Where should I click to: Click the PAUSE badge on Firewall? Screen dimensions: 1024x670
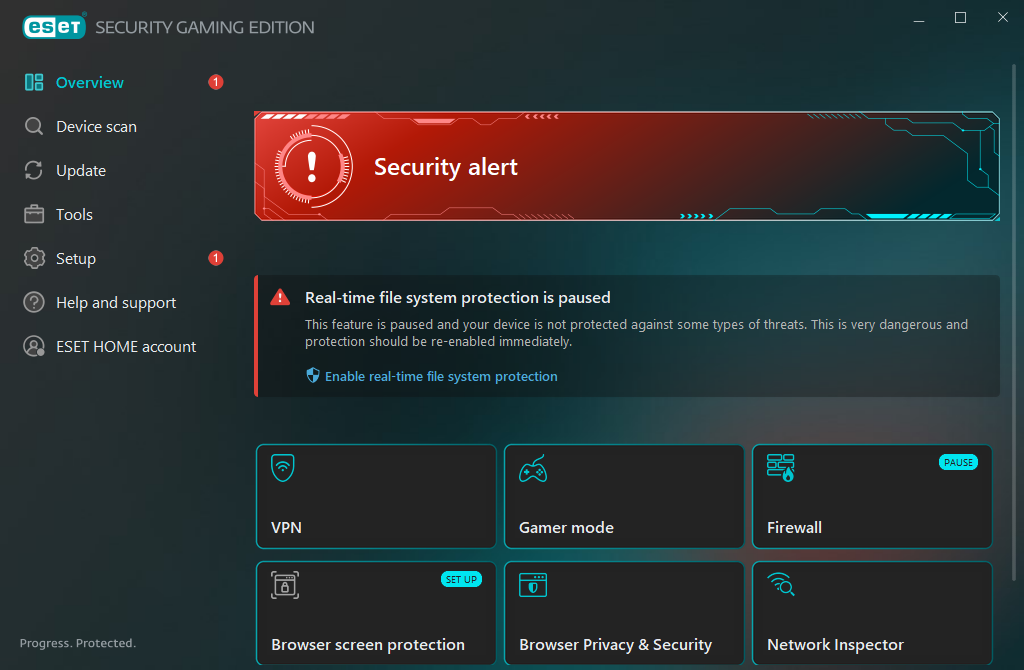(x=958, y=462)
